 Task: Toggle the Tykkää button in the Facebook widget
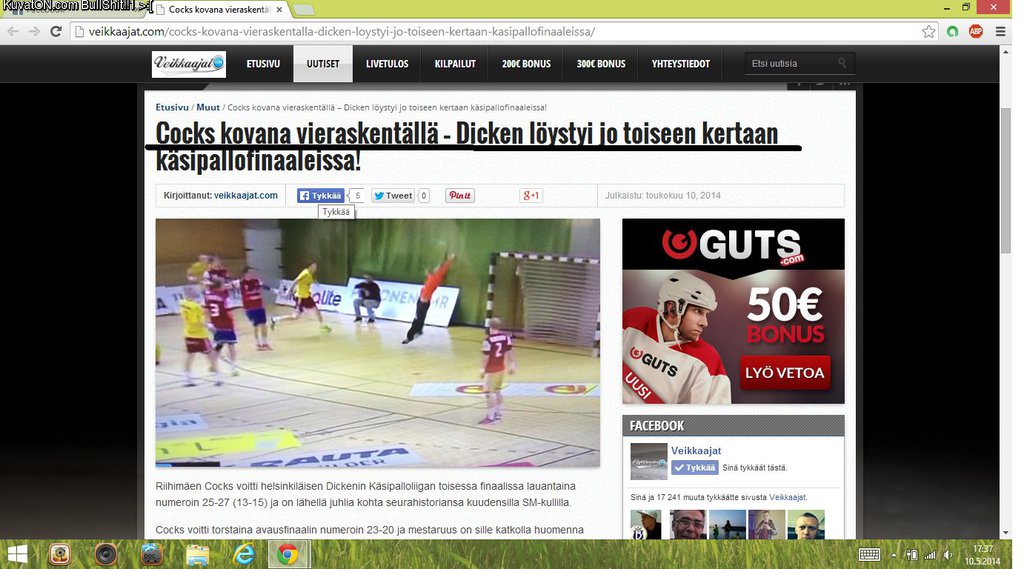694,468
